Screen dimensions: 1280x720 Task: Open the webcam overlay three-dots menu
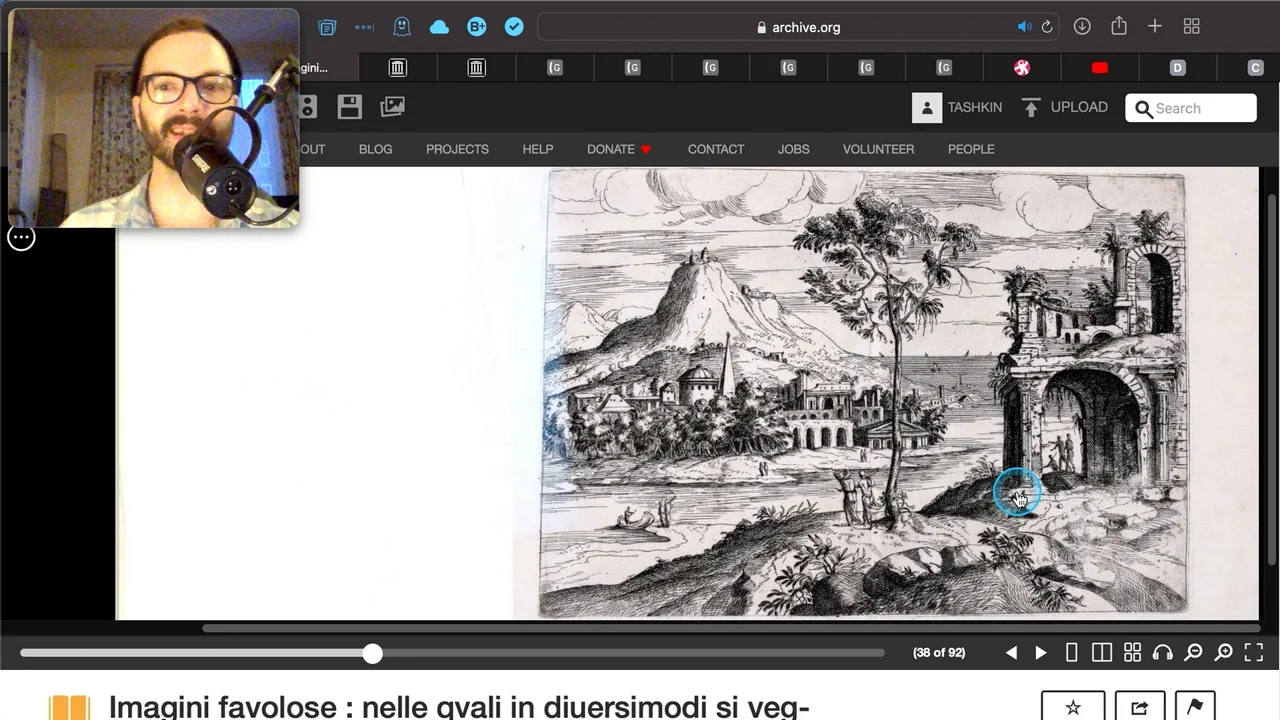pos(21,238)
